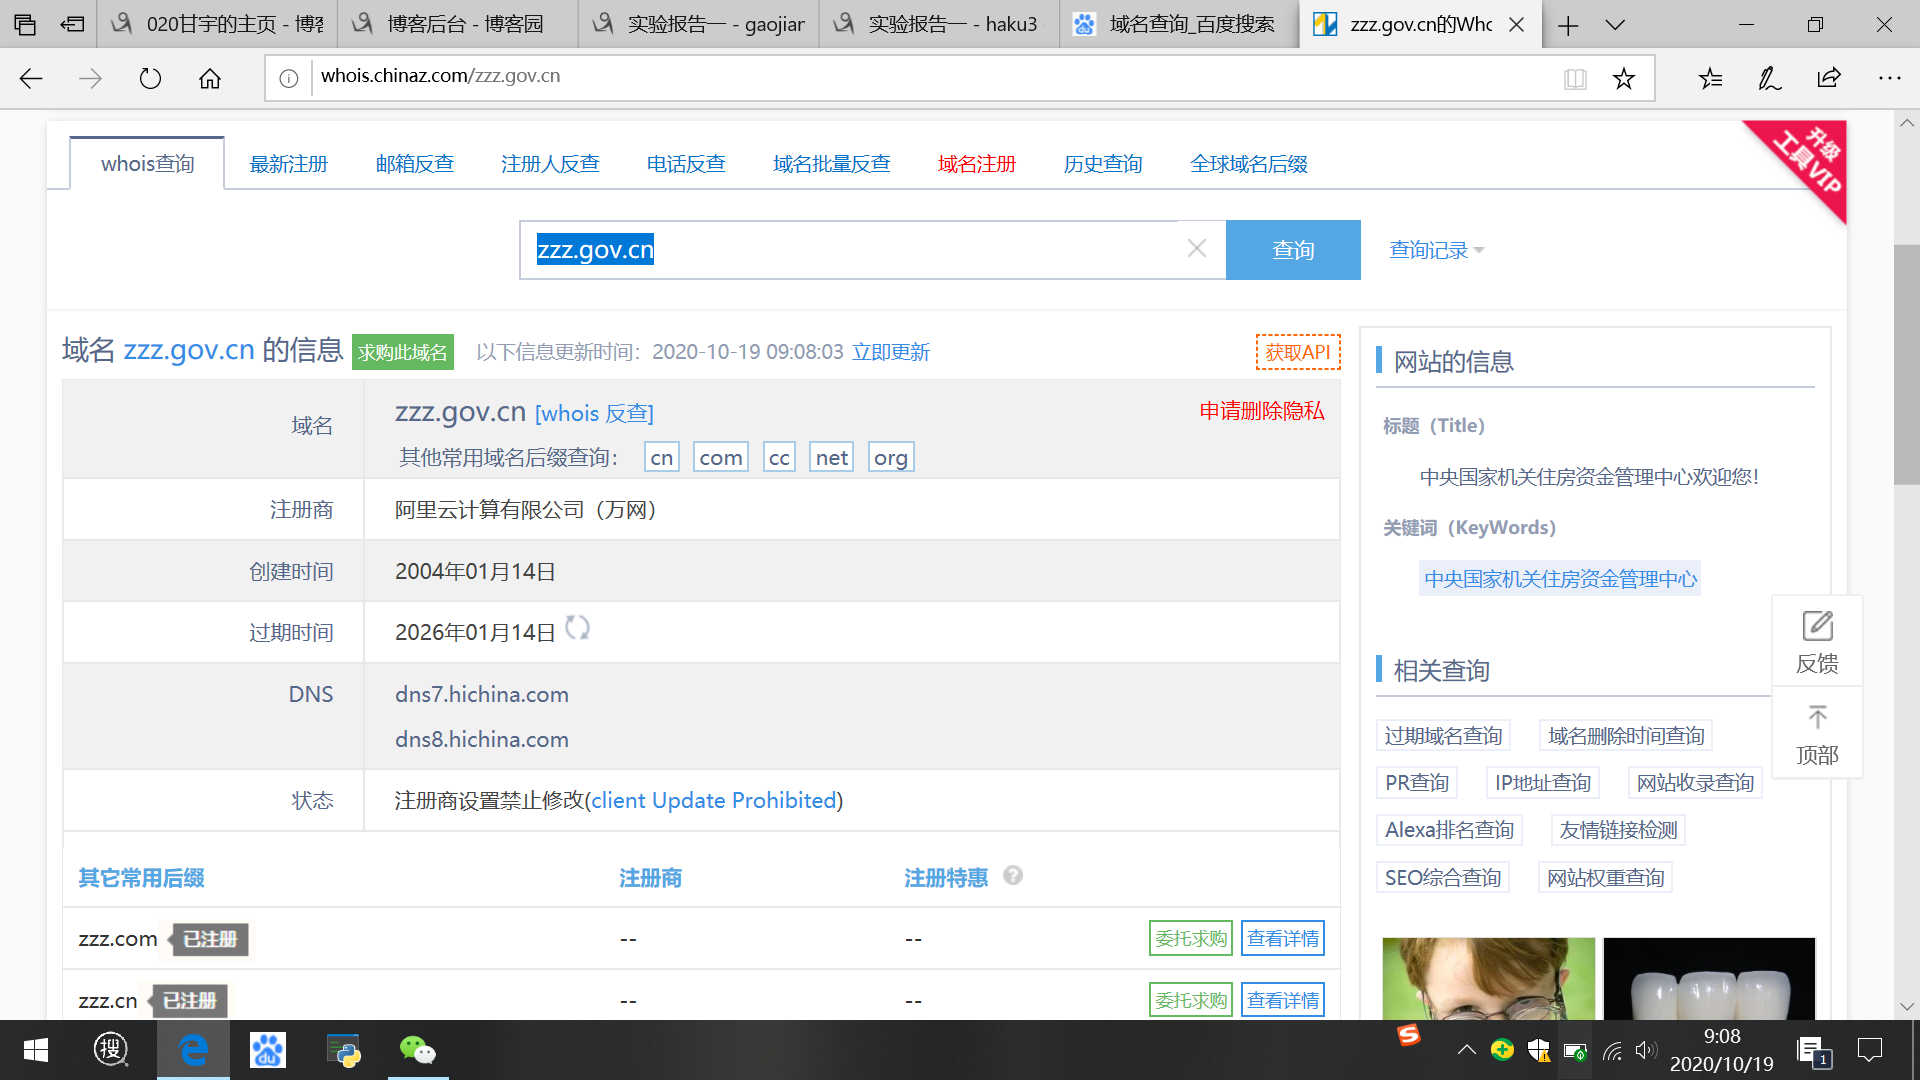Click the page vertical scrollbar thumb
The width and height of the screenshot is (1920, 1080).
[1906, 365]
